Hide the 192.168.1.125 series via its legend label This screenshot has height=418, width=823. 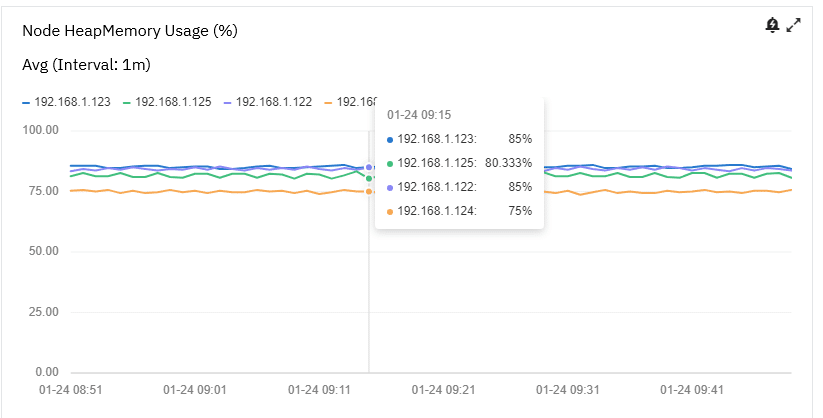coord(172,102)
